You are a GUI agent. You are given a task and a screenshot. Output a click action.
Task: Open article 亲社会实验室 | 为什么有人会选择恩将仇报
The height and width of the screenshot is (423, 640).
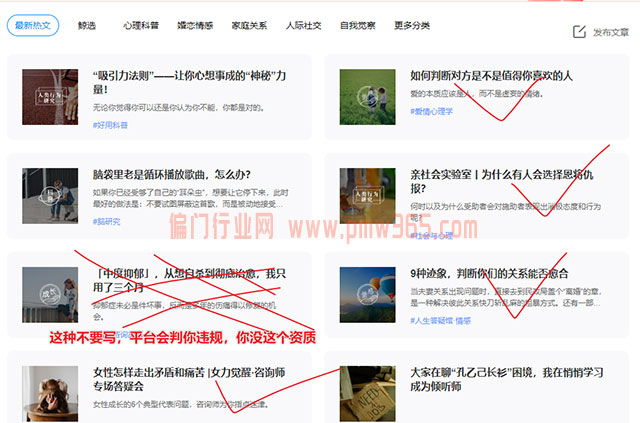502,181
